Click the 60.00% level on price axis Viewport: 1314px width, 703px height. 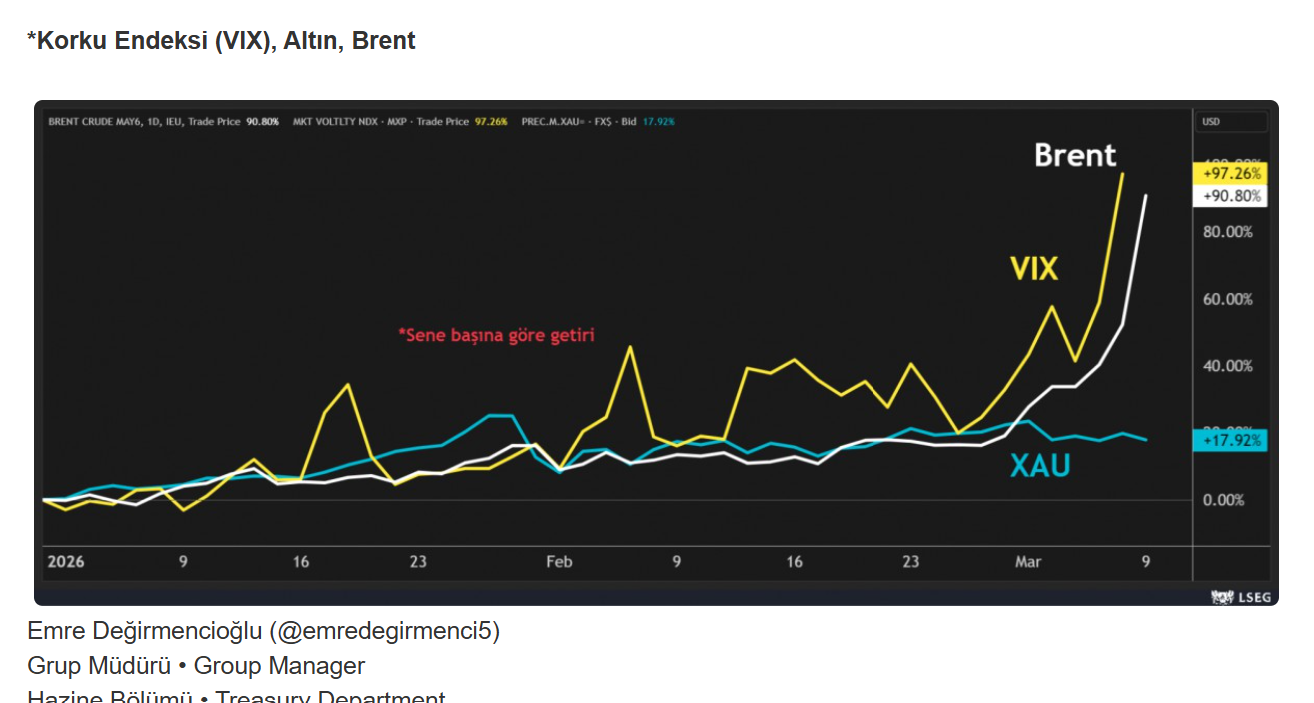coord(1228,299)
